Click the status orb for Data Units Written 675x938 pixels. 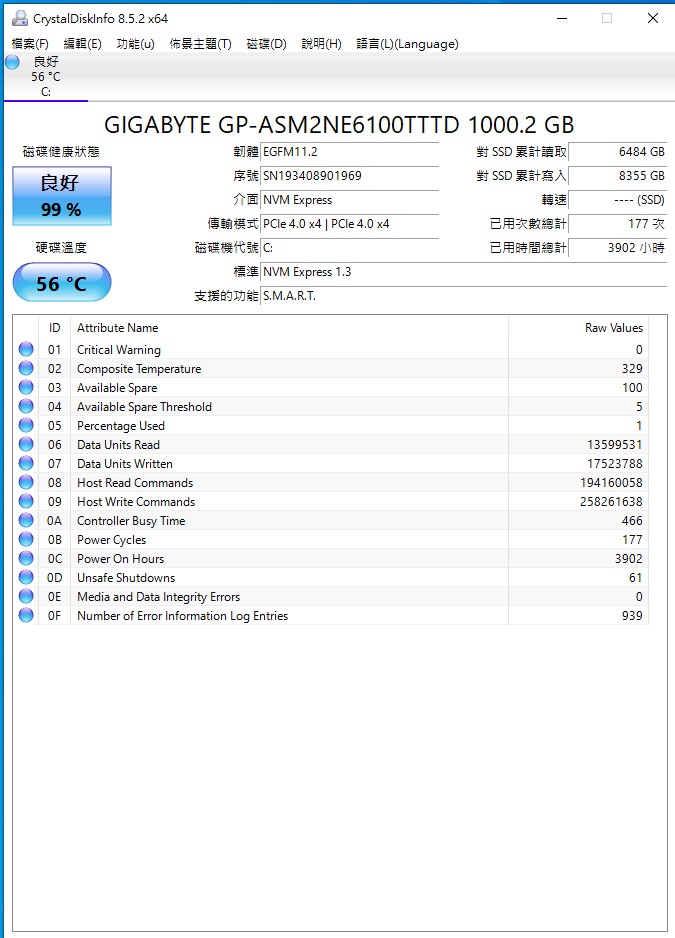(26, 464)
